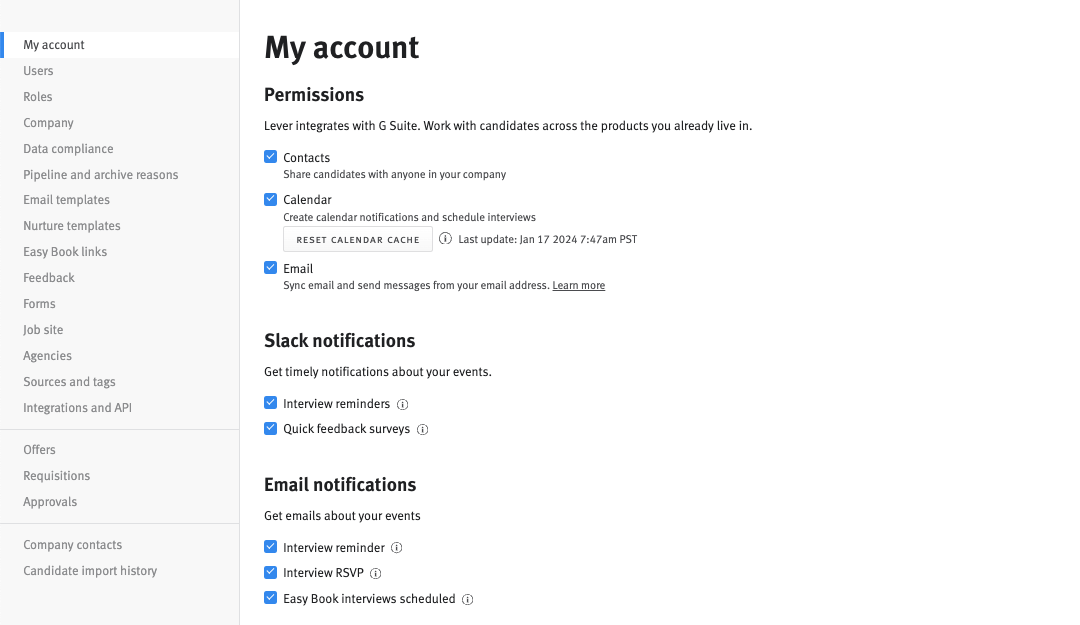This screenshot has width=1080, height=625.
Task: Disable Quick feedback surveys notifications
Action: (x=270, y=428)
